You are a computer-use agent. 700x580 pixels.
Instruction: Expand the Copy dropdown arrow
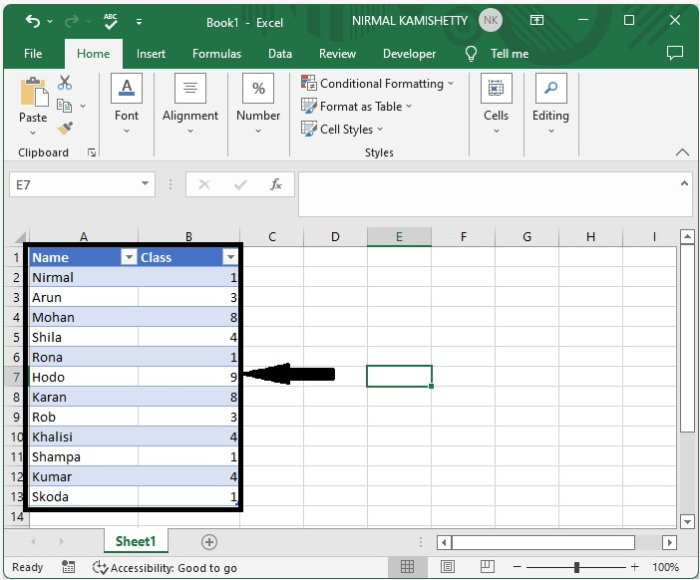coord(83,106)
